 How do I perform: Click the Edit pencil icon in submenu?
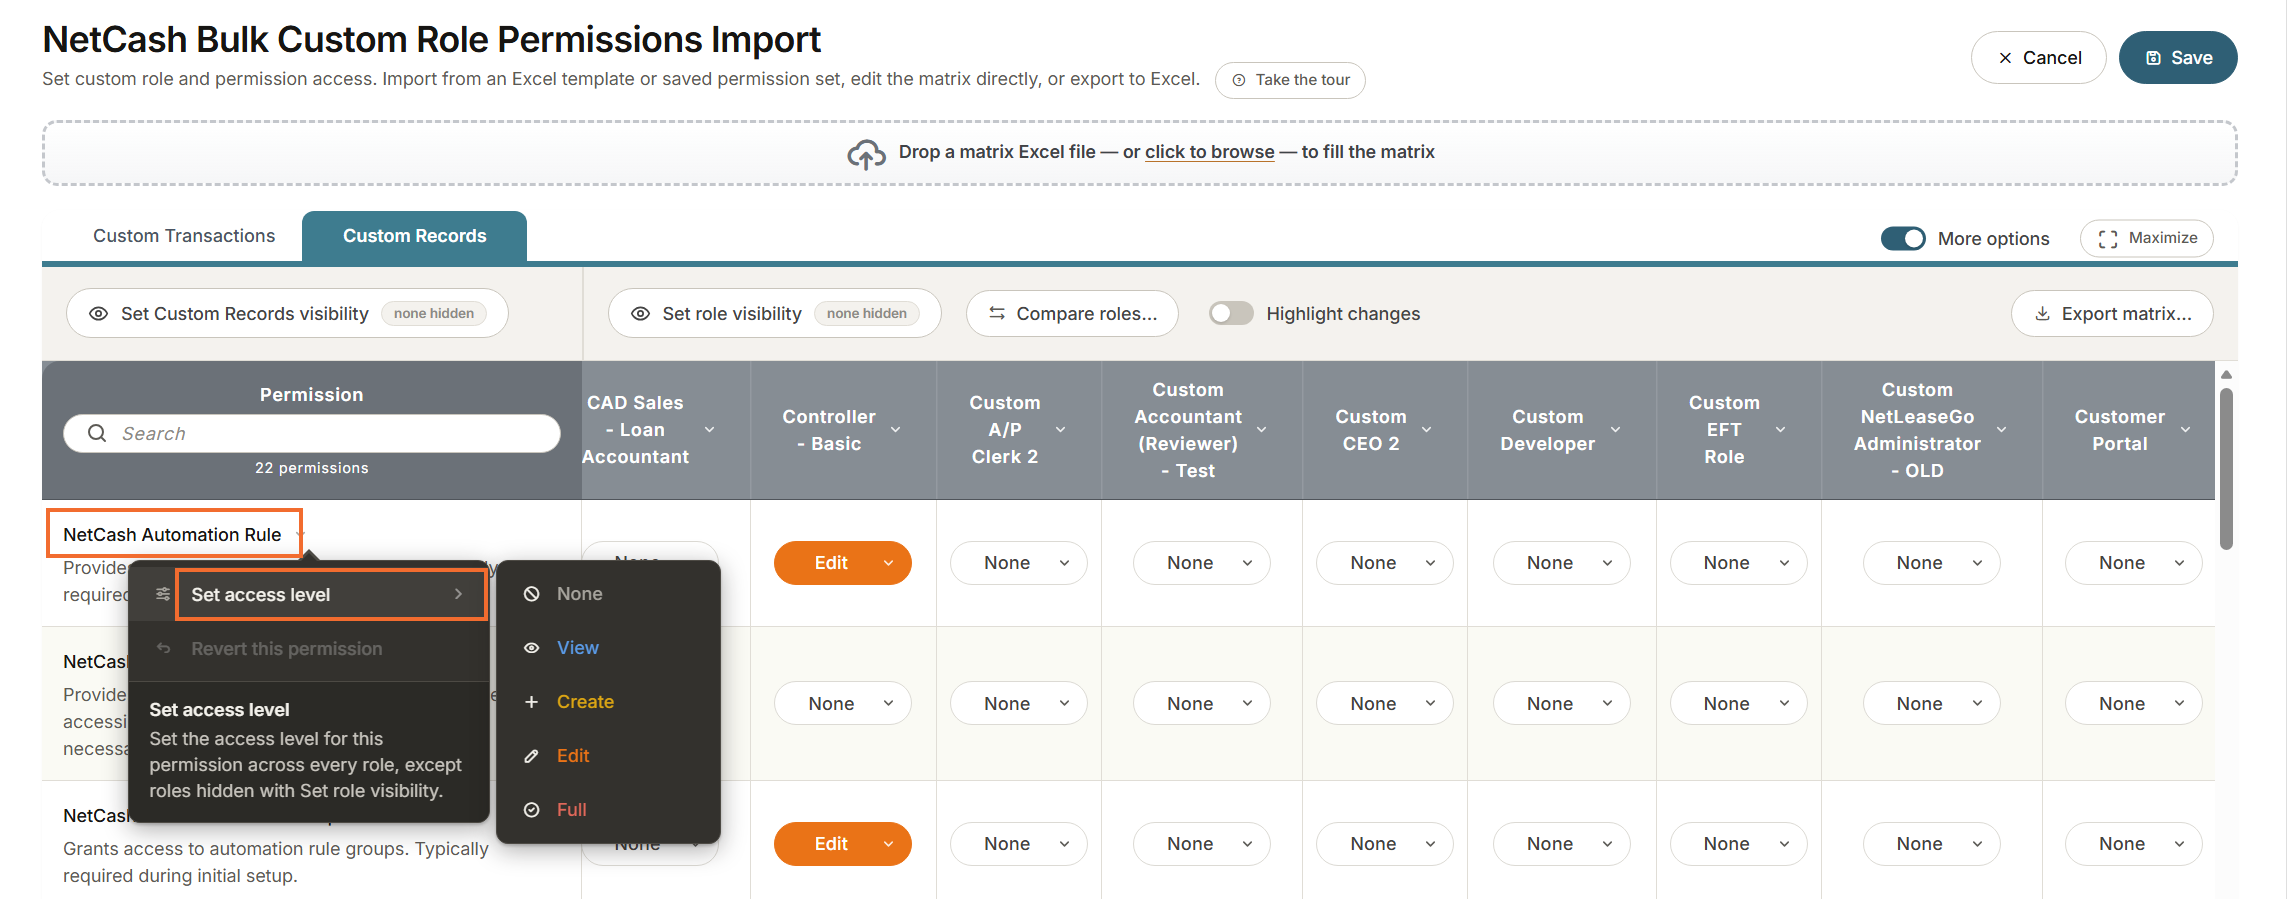point(532,756)
